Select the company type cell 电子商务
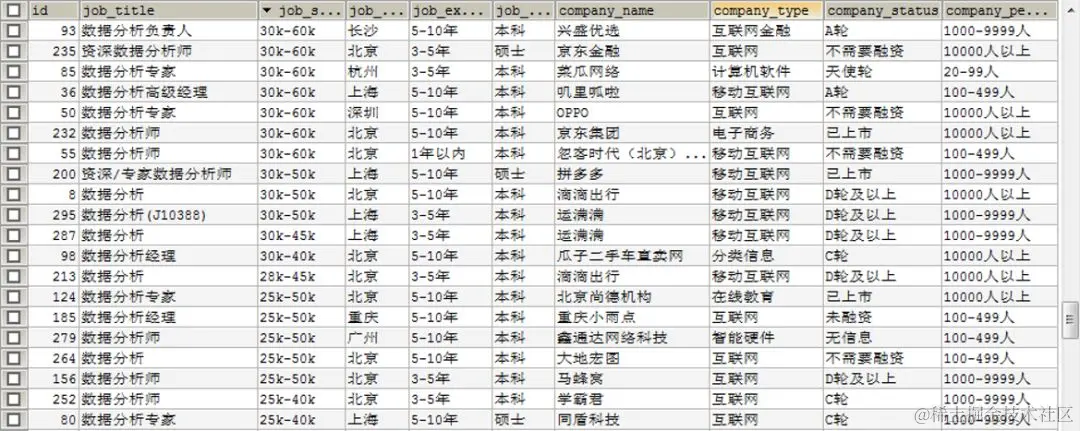This screenshot has width=1080, height=431. (767, 133)
